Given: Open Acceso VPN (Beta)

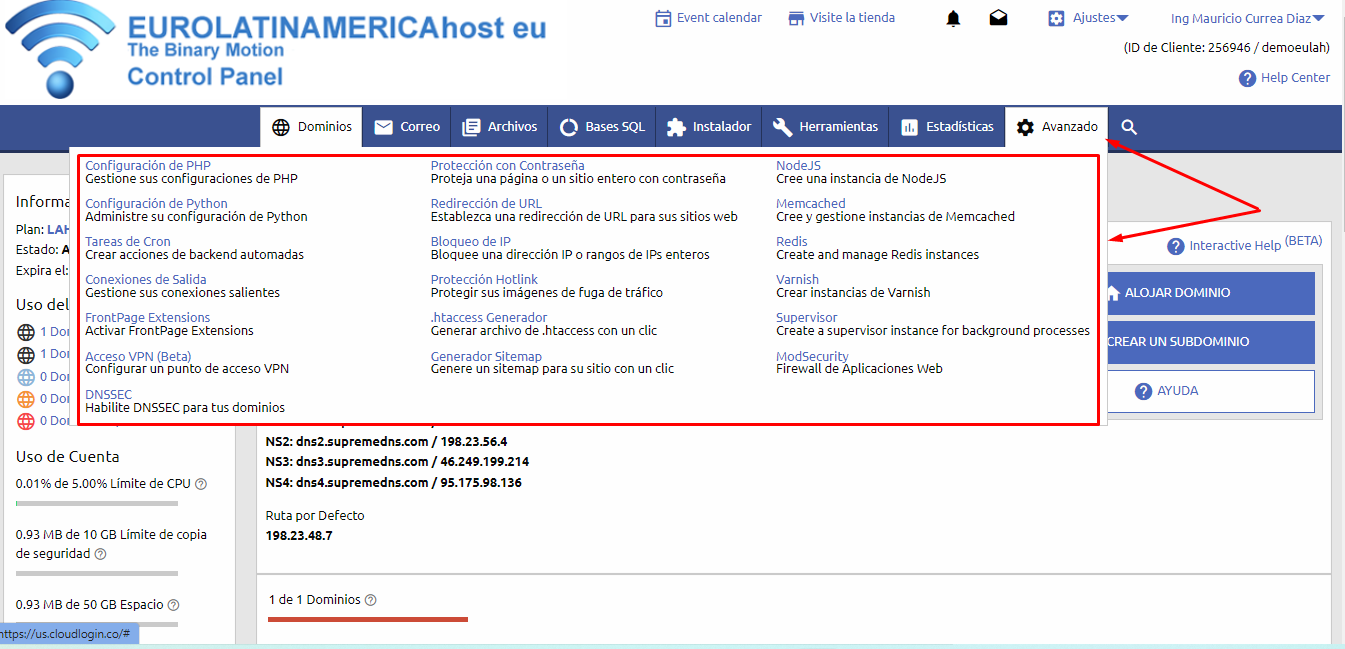Looking at the screenshot, I should pos(138,357).
